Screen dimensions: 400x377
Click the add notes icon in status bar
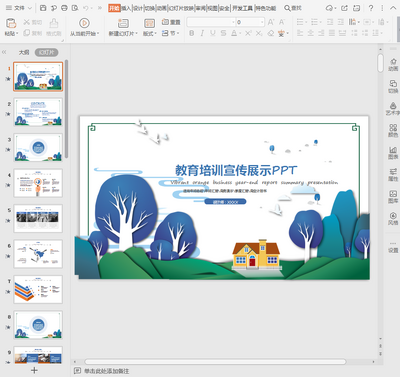pyautogui.click(x=77, y=371)
